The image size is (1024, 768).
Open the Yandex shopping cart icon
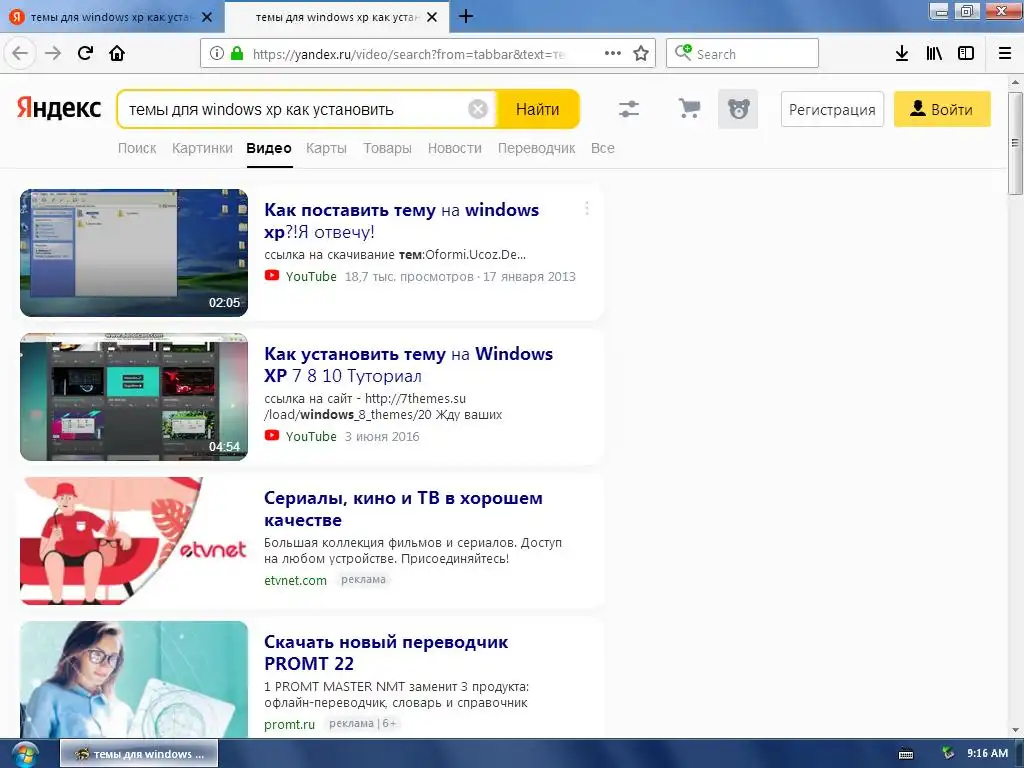689,108
